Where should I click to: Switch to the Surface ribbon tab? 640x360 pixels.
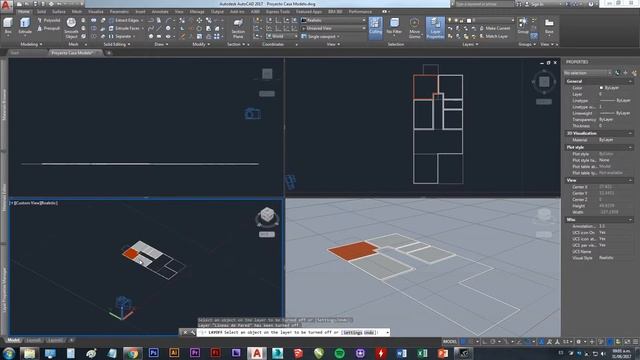[x=59, y=12]
